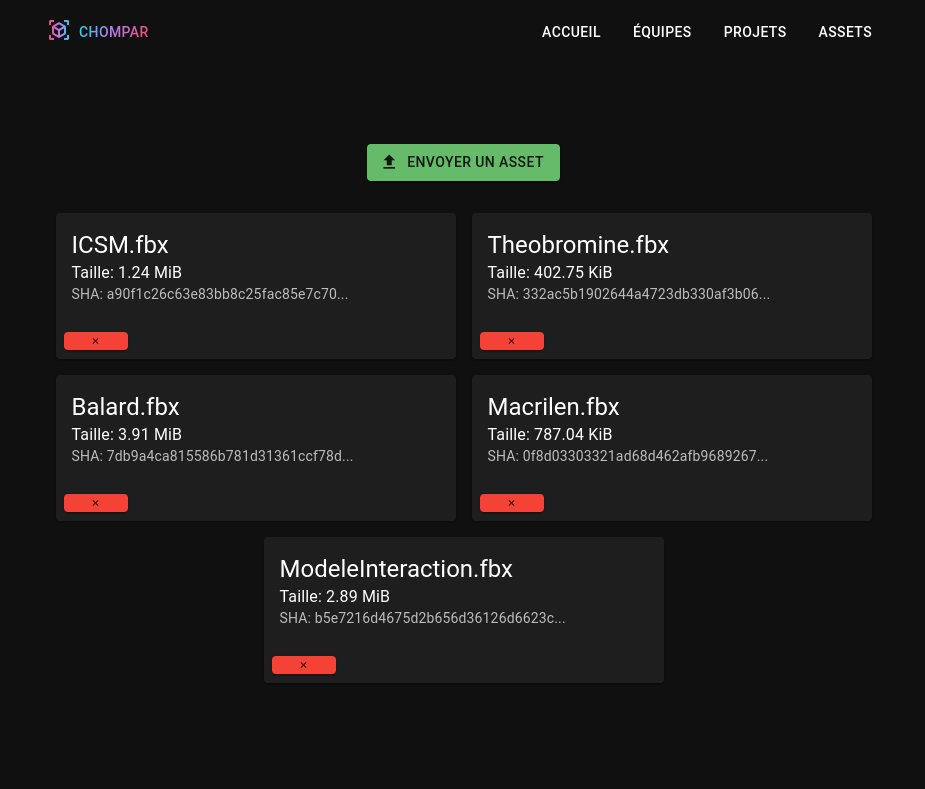Click the Macrilen.fbx asset title
925x789 pixels.
(x=554, y=407)
